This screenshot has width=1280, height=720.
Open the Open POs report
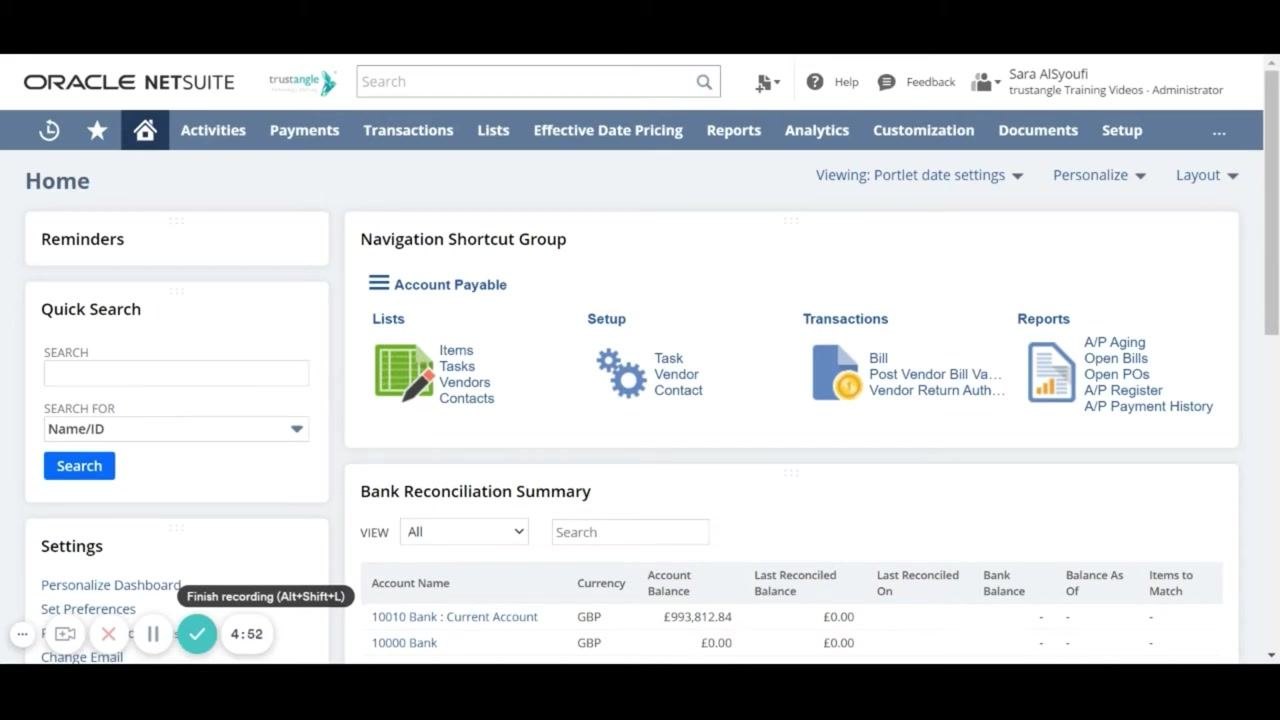coord(1117,374)
